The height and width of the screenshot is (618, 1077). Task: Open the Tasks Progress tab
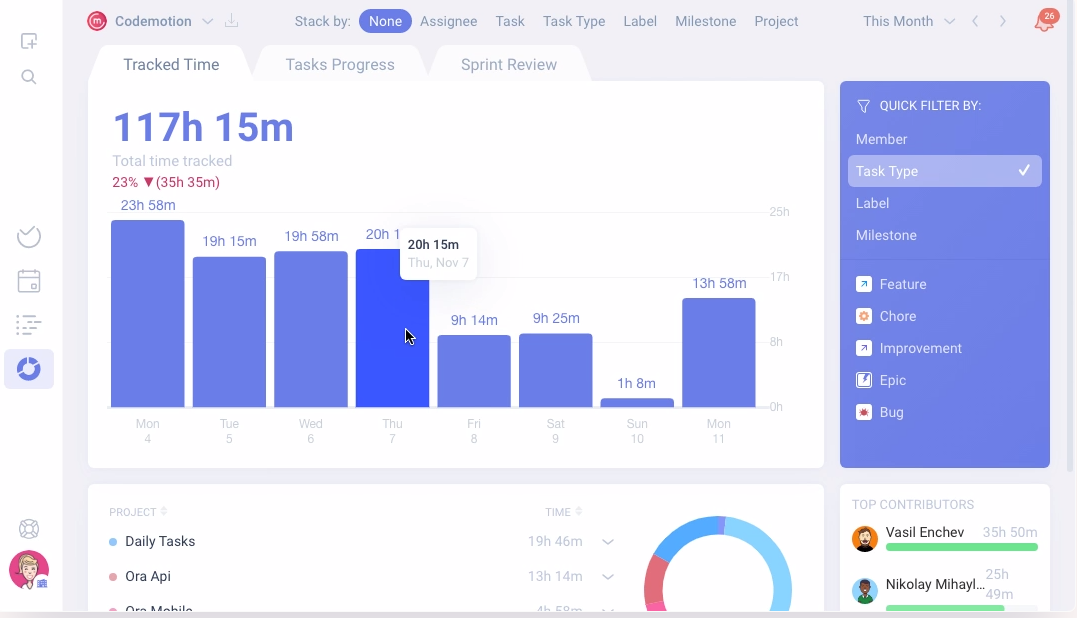point(341,64)
